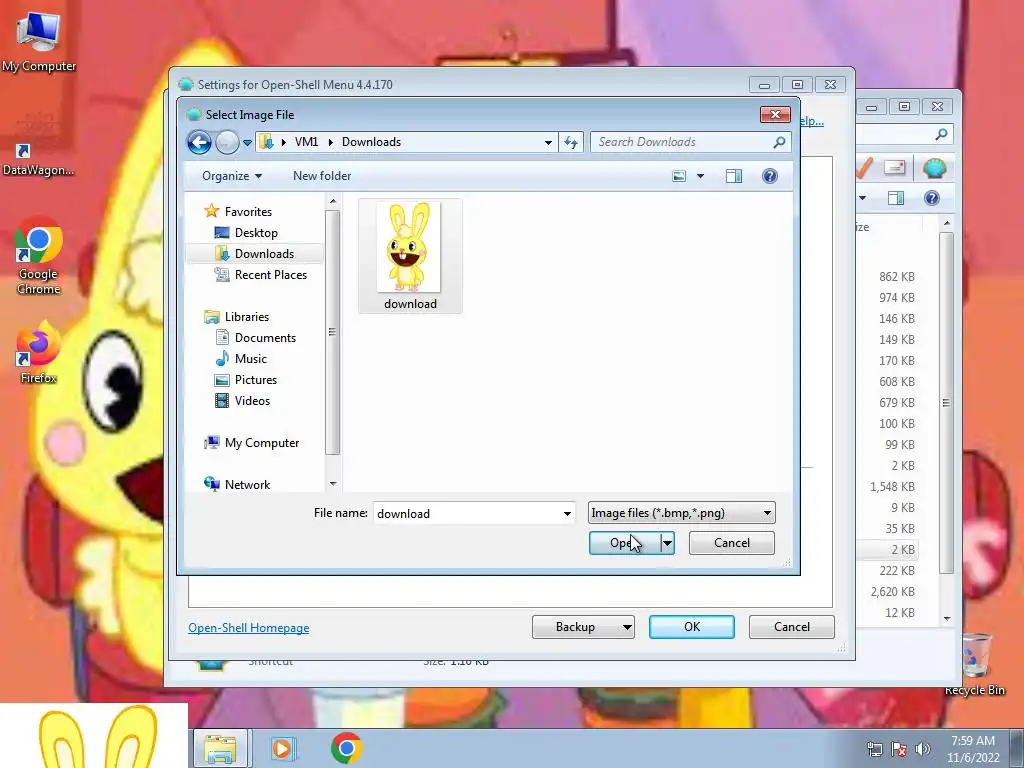Open help in background Explorer window
This screenshot has height=768, width=1024.
pyautogui.click(x=932, y=198)
